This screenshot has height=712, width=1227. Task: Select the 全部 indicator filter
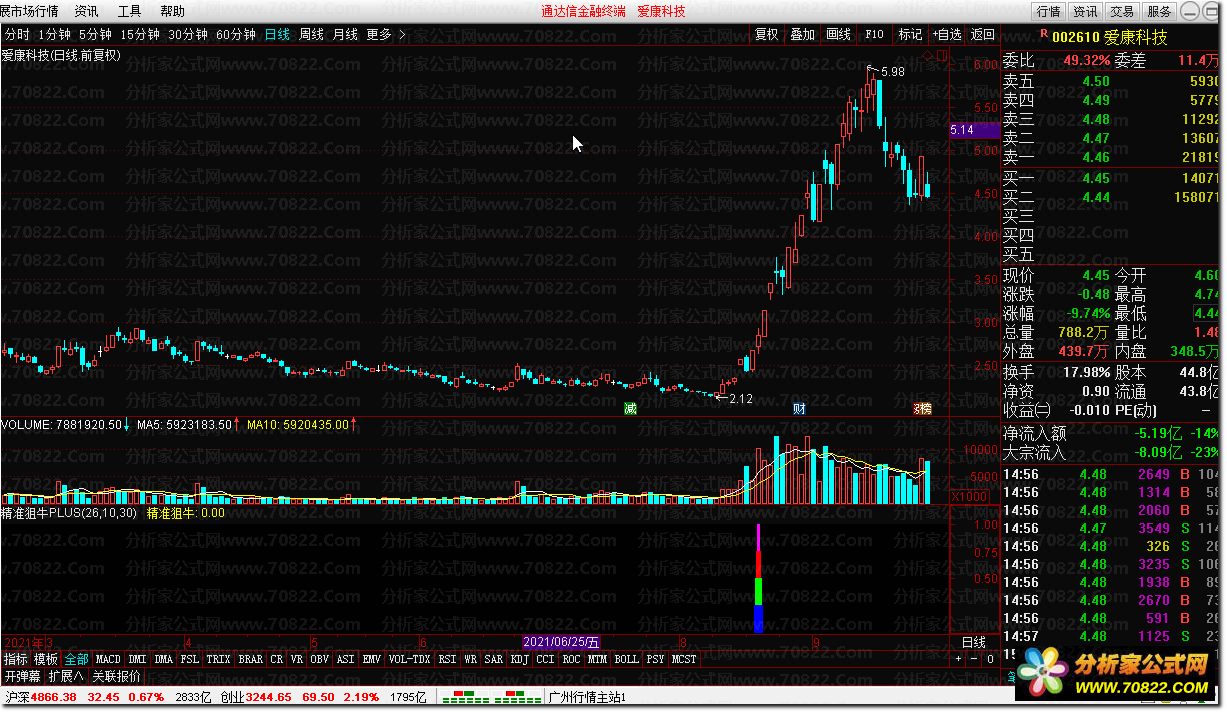(76, 659)
